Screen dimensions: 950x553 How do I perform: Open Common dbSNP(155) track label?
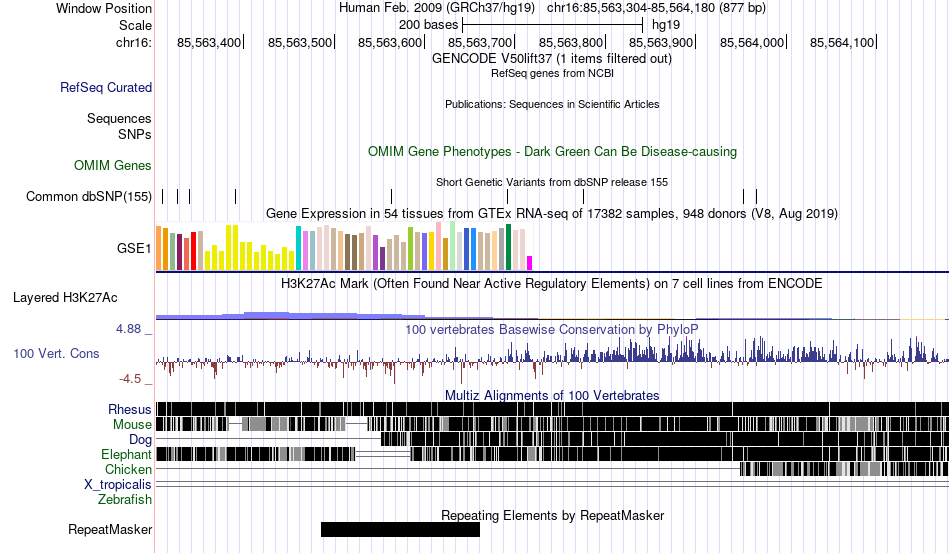[x=89, y=196]
